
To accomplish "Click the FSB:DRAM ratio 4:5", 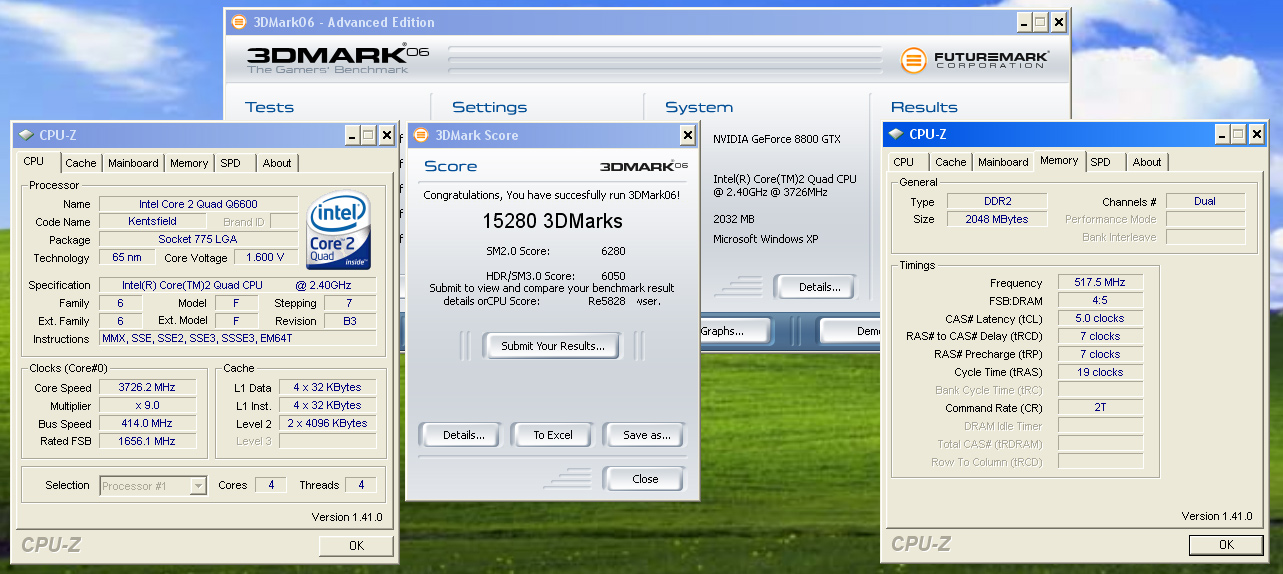I will [1100, 301].
